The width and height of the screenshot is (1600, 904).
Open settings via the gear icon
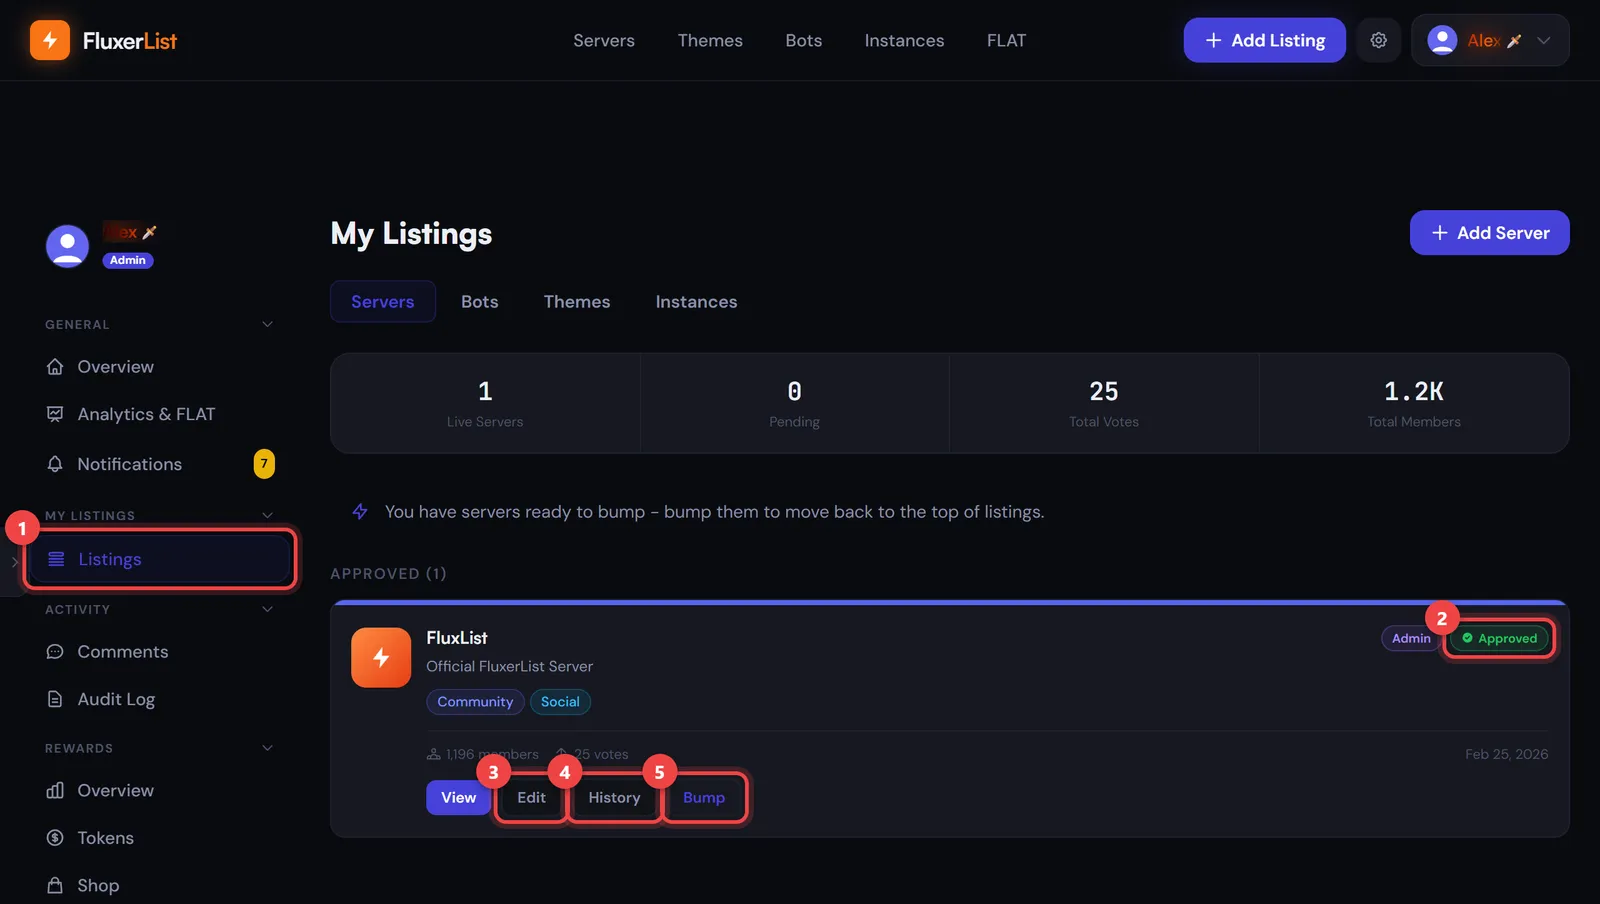click(x=1378, y=40)
